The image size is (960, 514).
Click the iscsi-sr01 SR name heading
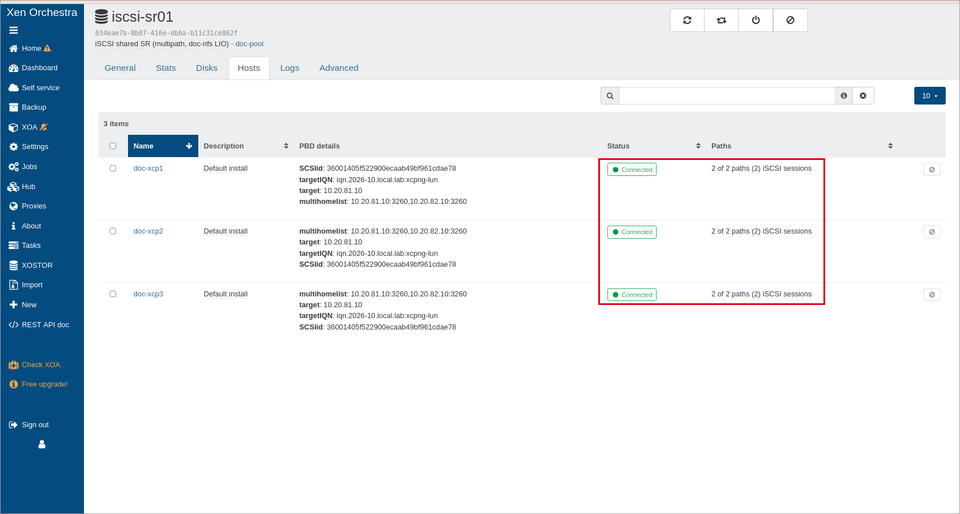coord(142,17)
